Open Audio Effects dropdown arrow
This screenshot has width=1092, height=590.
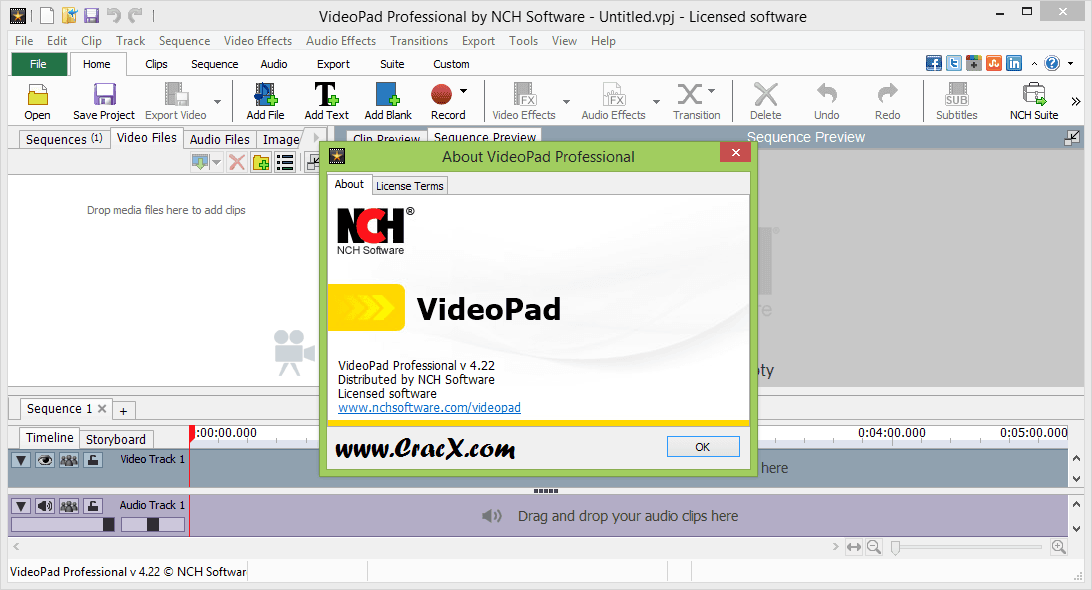656,102
